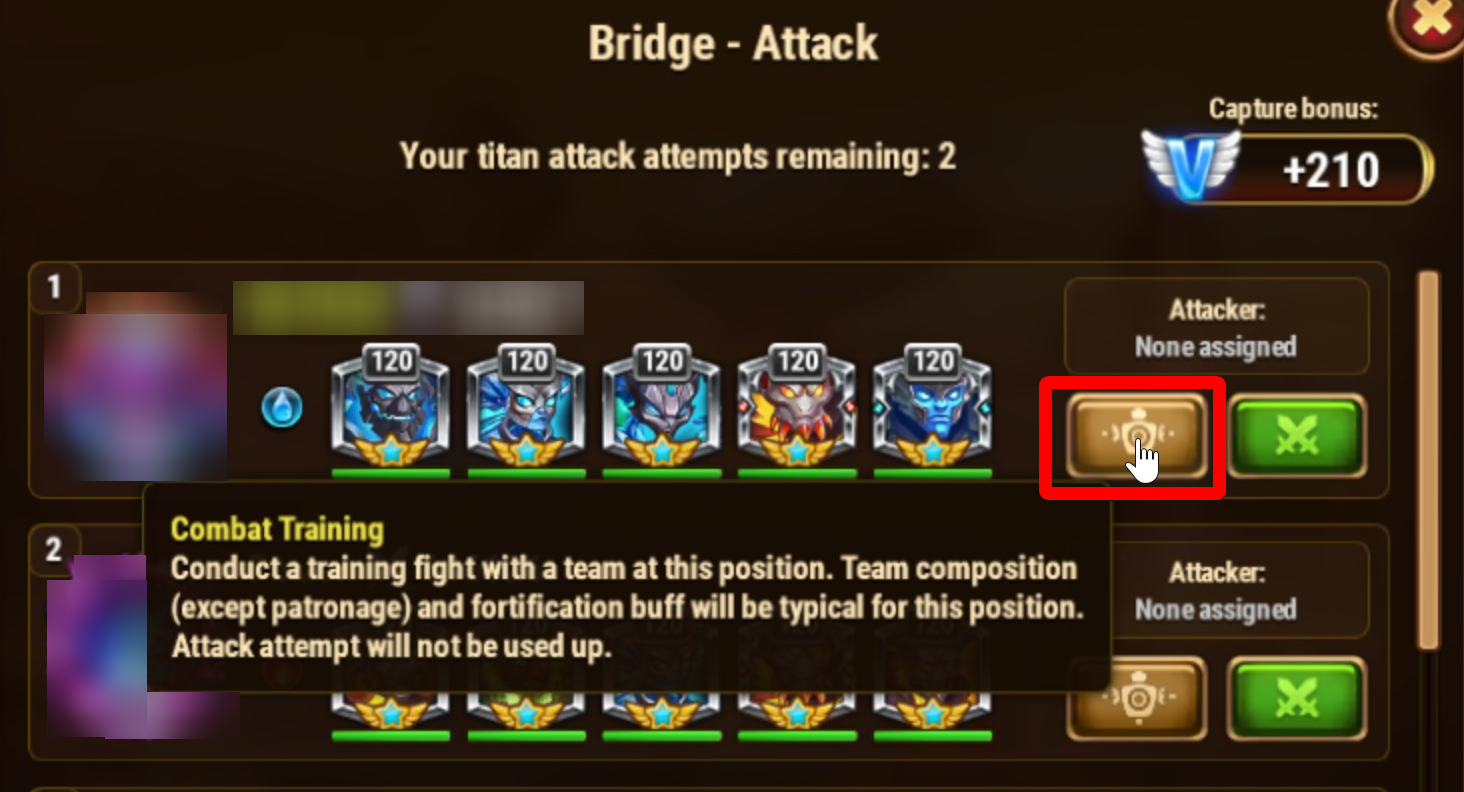The width and height of the screenshot is (1464, 792).
Task: Click the vertical scrollbar of the defender list
Action: tap(1429, 460)
